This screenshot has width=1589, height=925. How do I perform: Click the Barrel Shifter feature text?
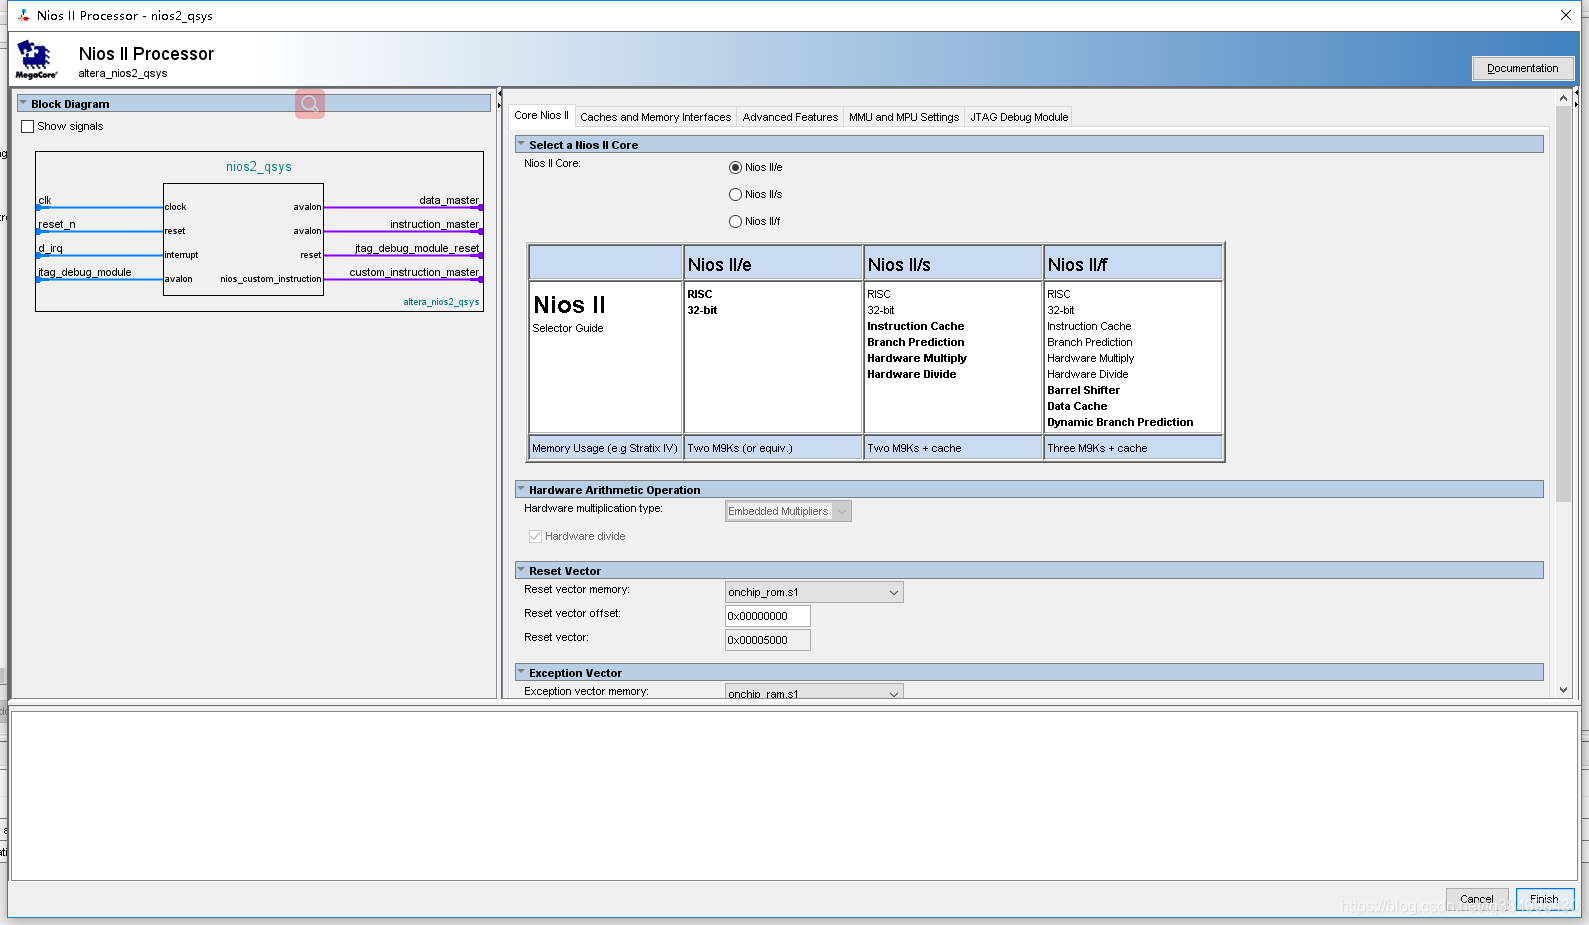click(x=1083, y=390)
